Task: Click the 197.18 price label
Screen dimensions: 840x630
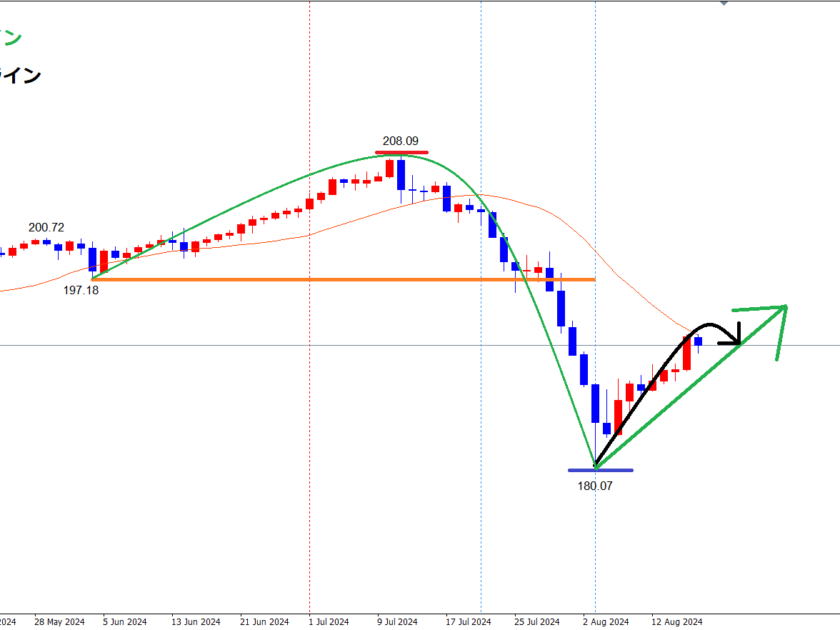Action: click(x=81, y=291)
